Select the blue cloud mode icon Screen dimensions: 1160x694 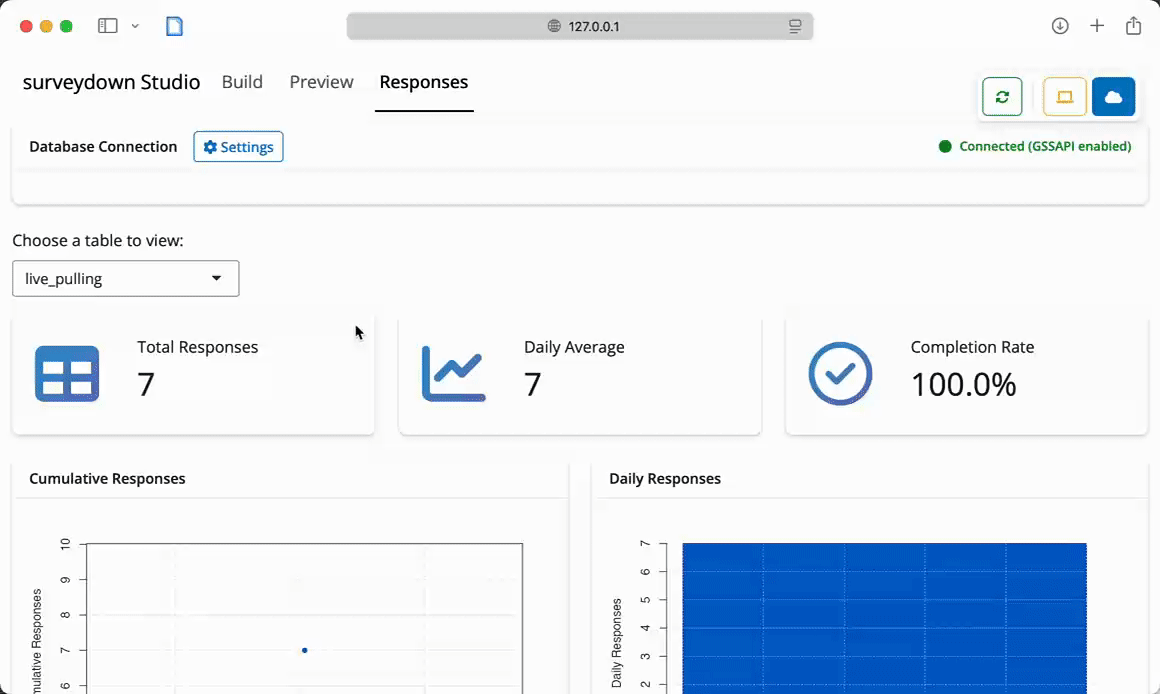point(1113,97)
